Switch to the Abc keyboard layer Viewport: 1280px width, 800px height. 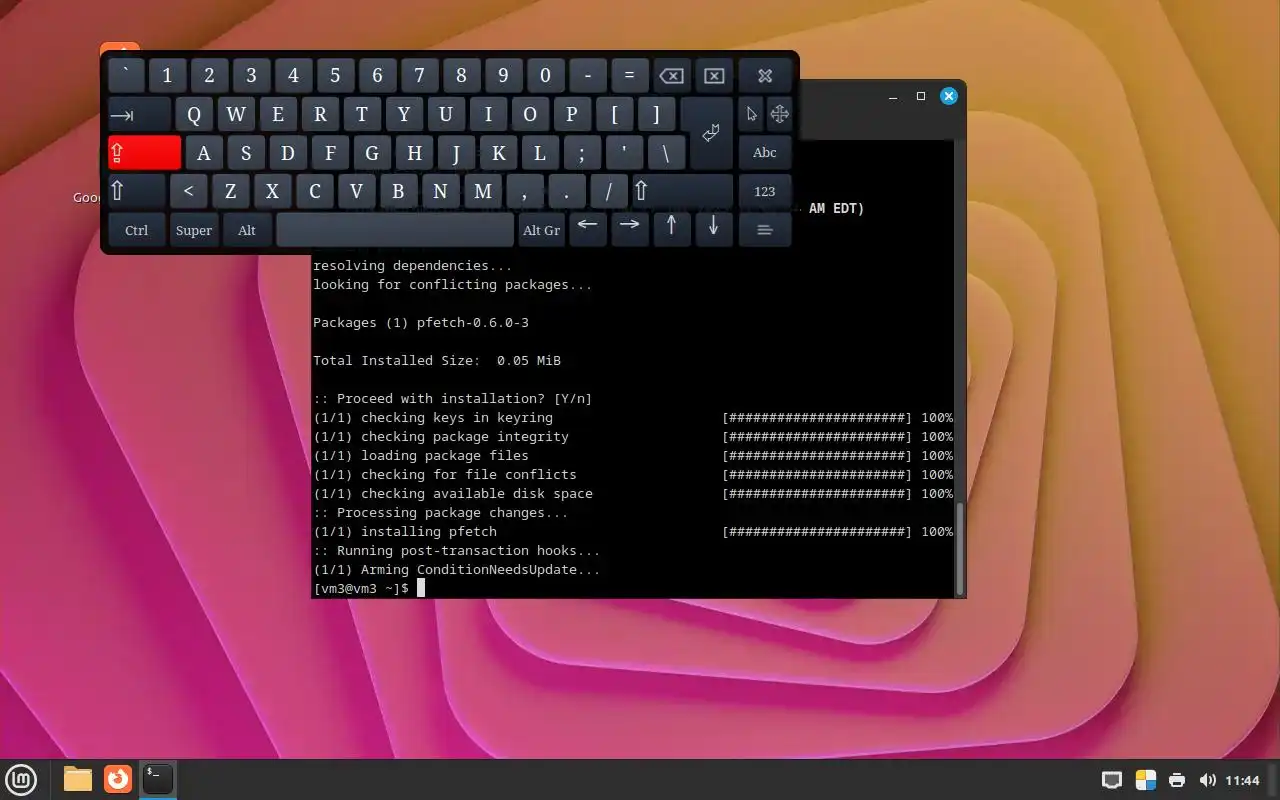point(765,152)
